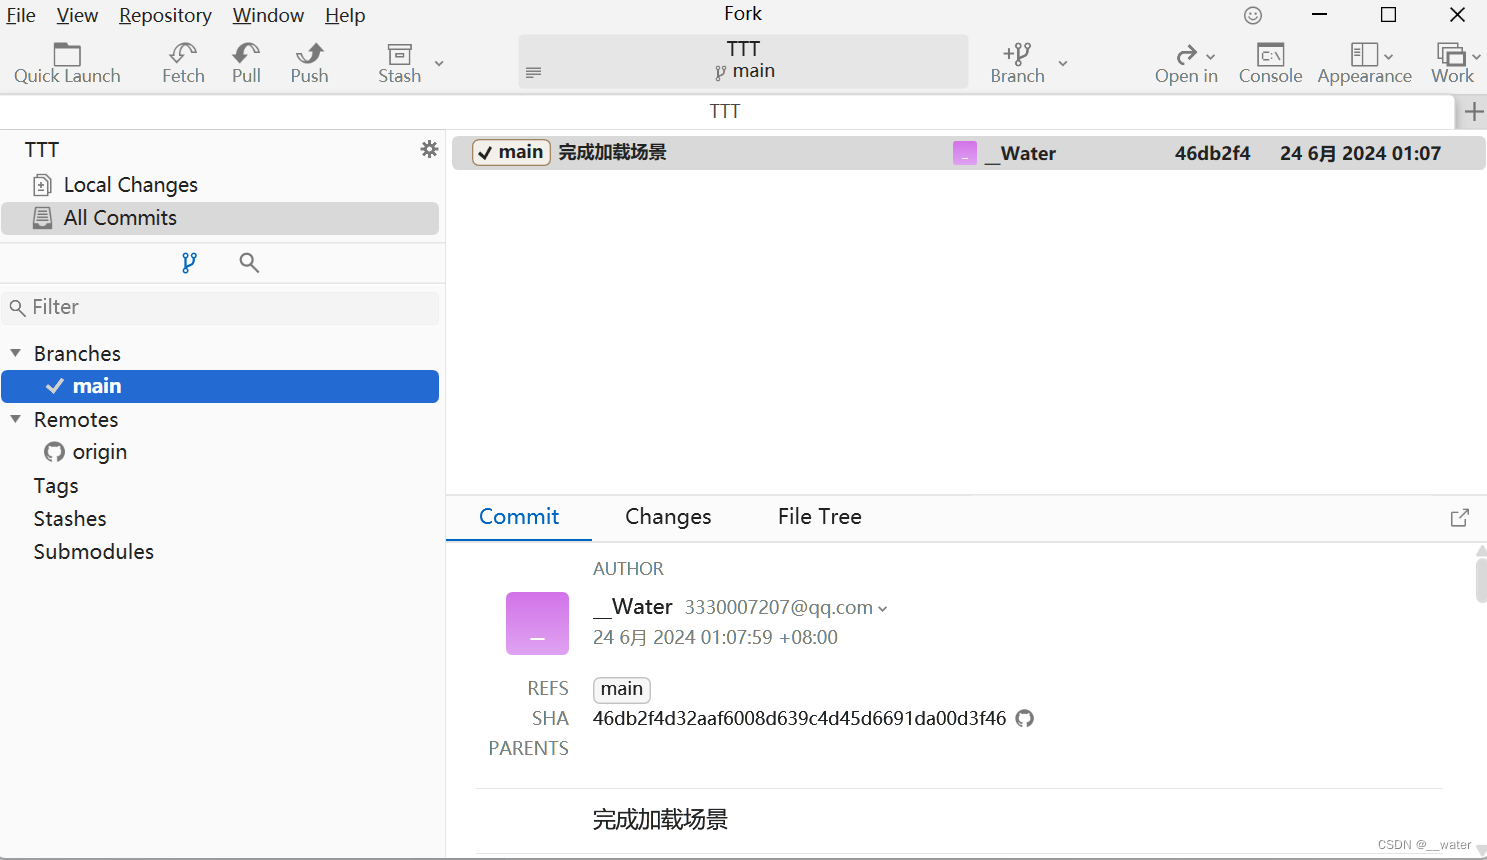The height and width of the screenshot is (860, 1487).
Task: Open the Console
Action: click(1269, 60)
